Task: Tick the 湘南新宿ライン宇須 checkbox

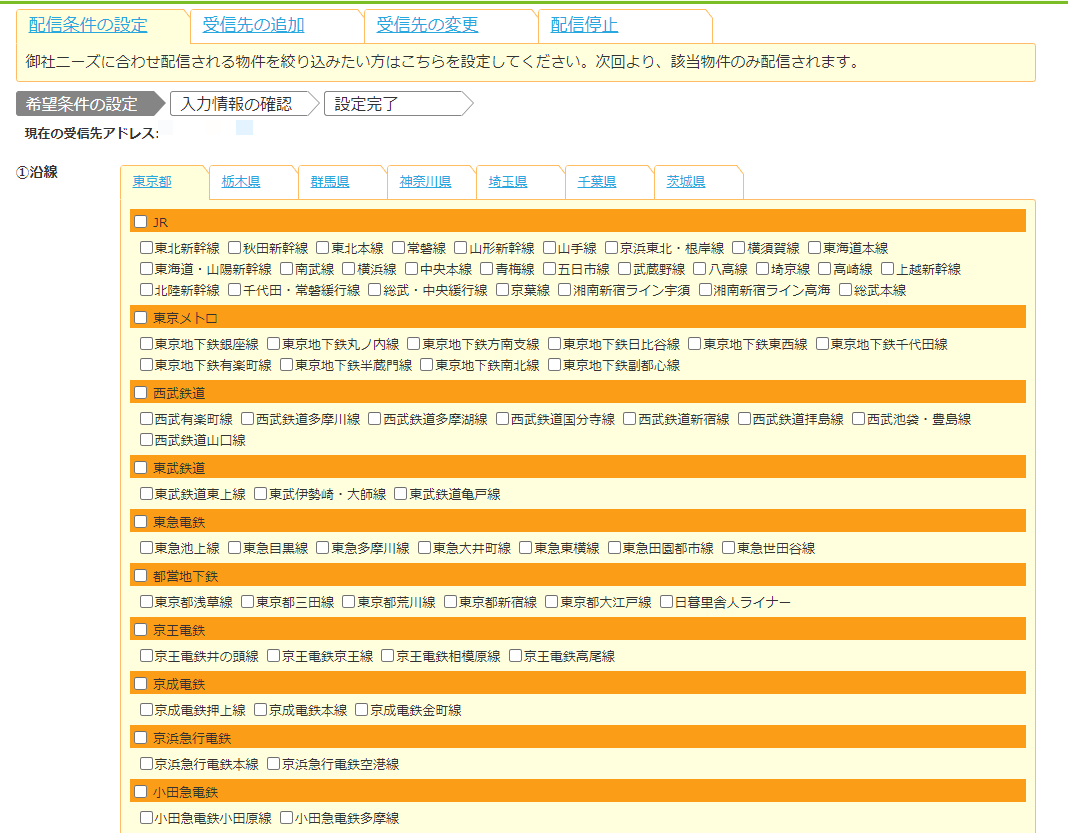Action: tap(565, 289)
